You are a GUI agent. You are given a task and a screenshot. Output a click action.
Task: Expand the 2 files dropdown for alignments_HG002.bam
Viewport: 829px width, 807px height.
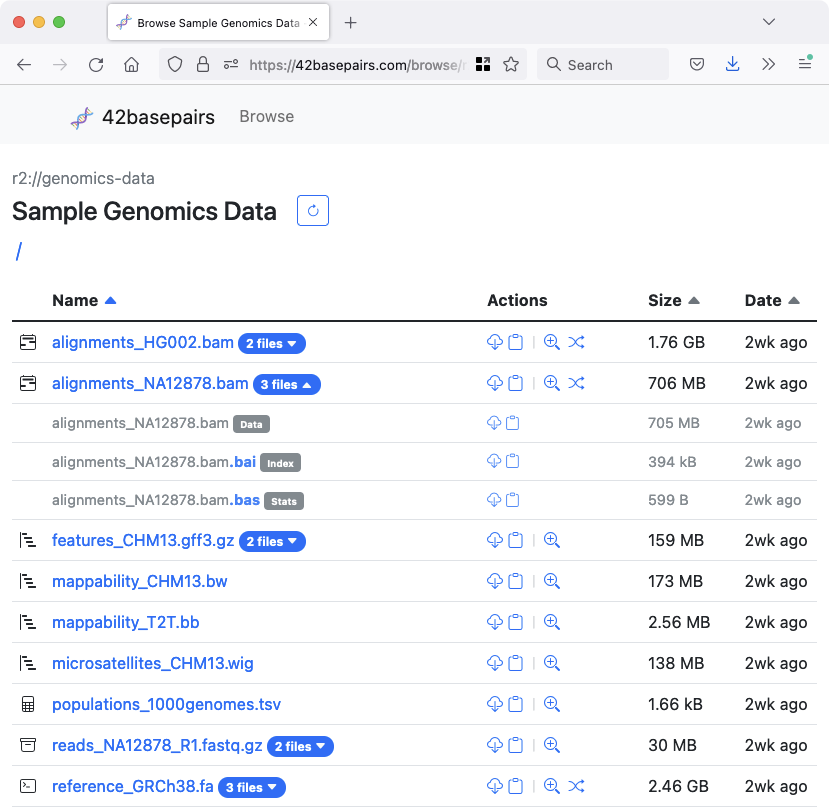click(272, 342)
